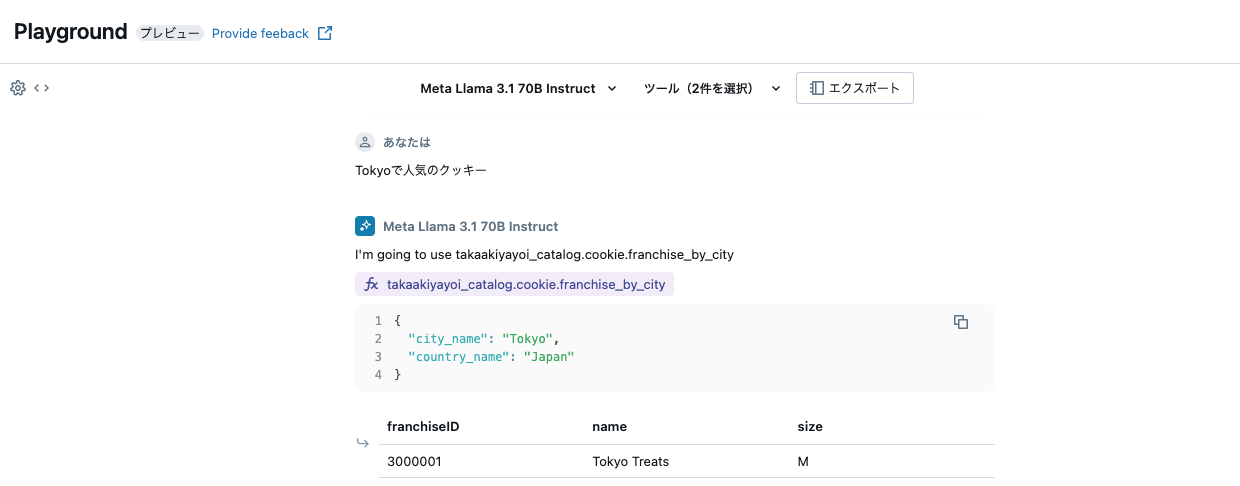Open the Meta Llama 3.1 70B Instruct model dropdown
The image size is (1240, 486).
(518, 88)
